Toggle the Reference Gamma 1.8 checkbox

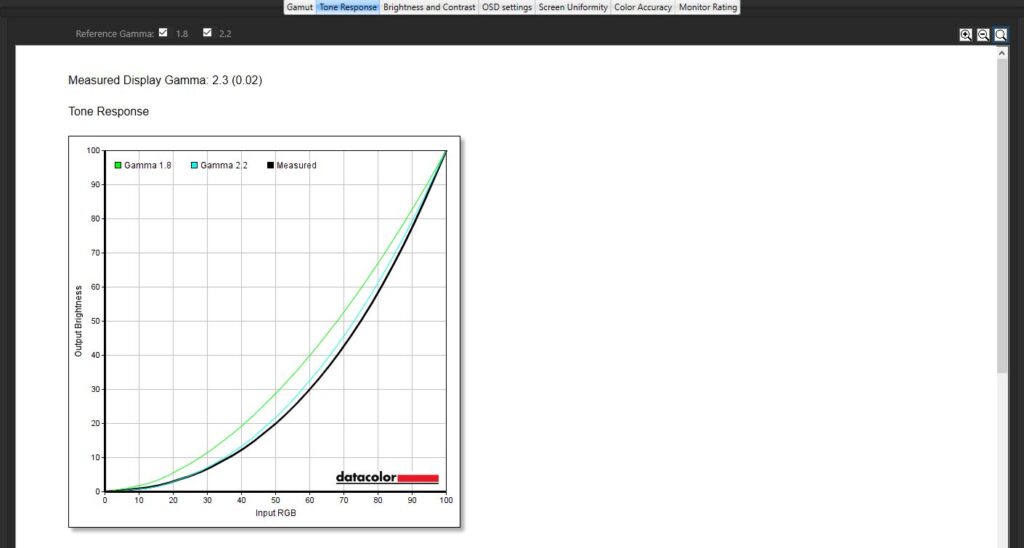pos(163,33)
